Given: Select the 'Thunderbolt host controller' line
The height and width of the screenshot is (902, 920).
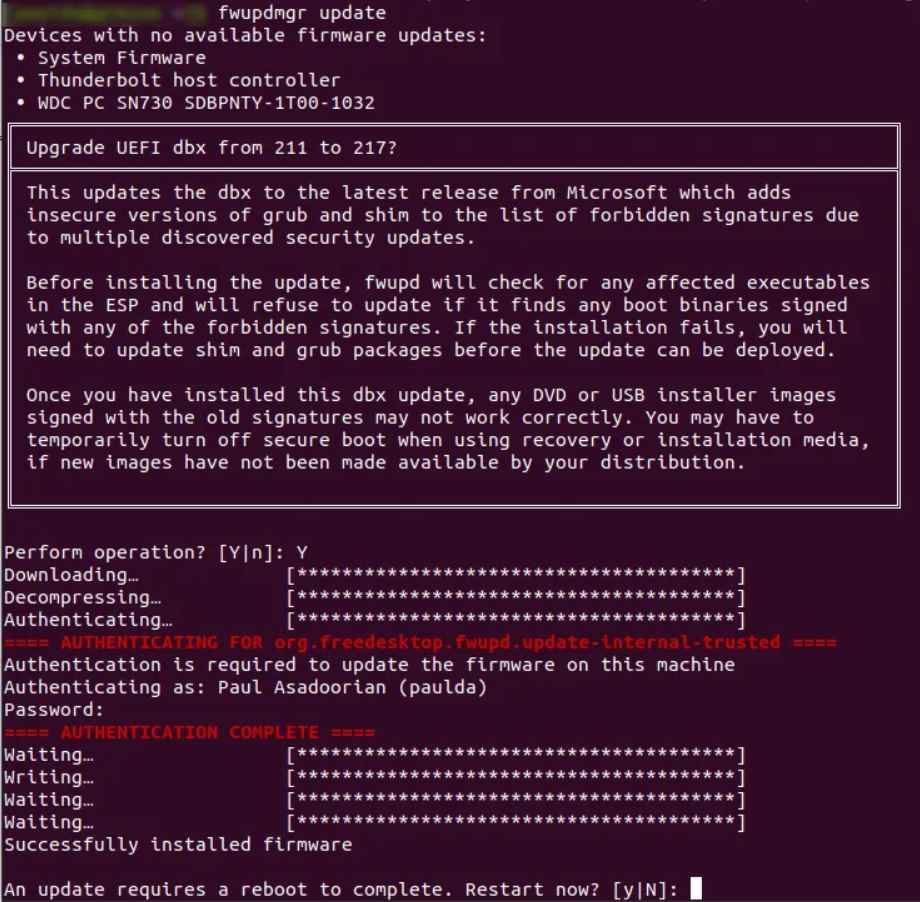Looking at the screenshot, I should coord(189,80).
